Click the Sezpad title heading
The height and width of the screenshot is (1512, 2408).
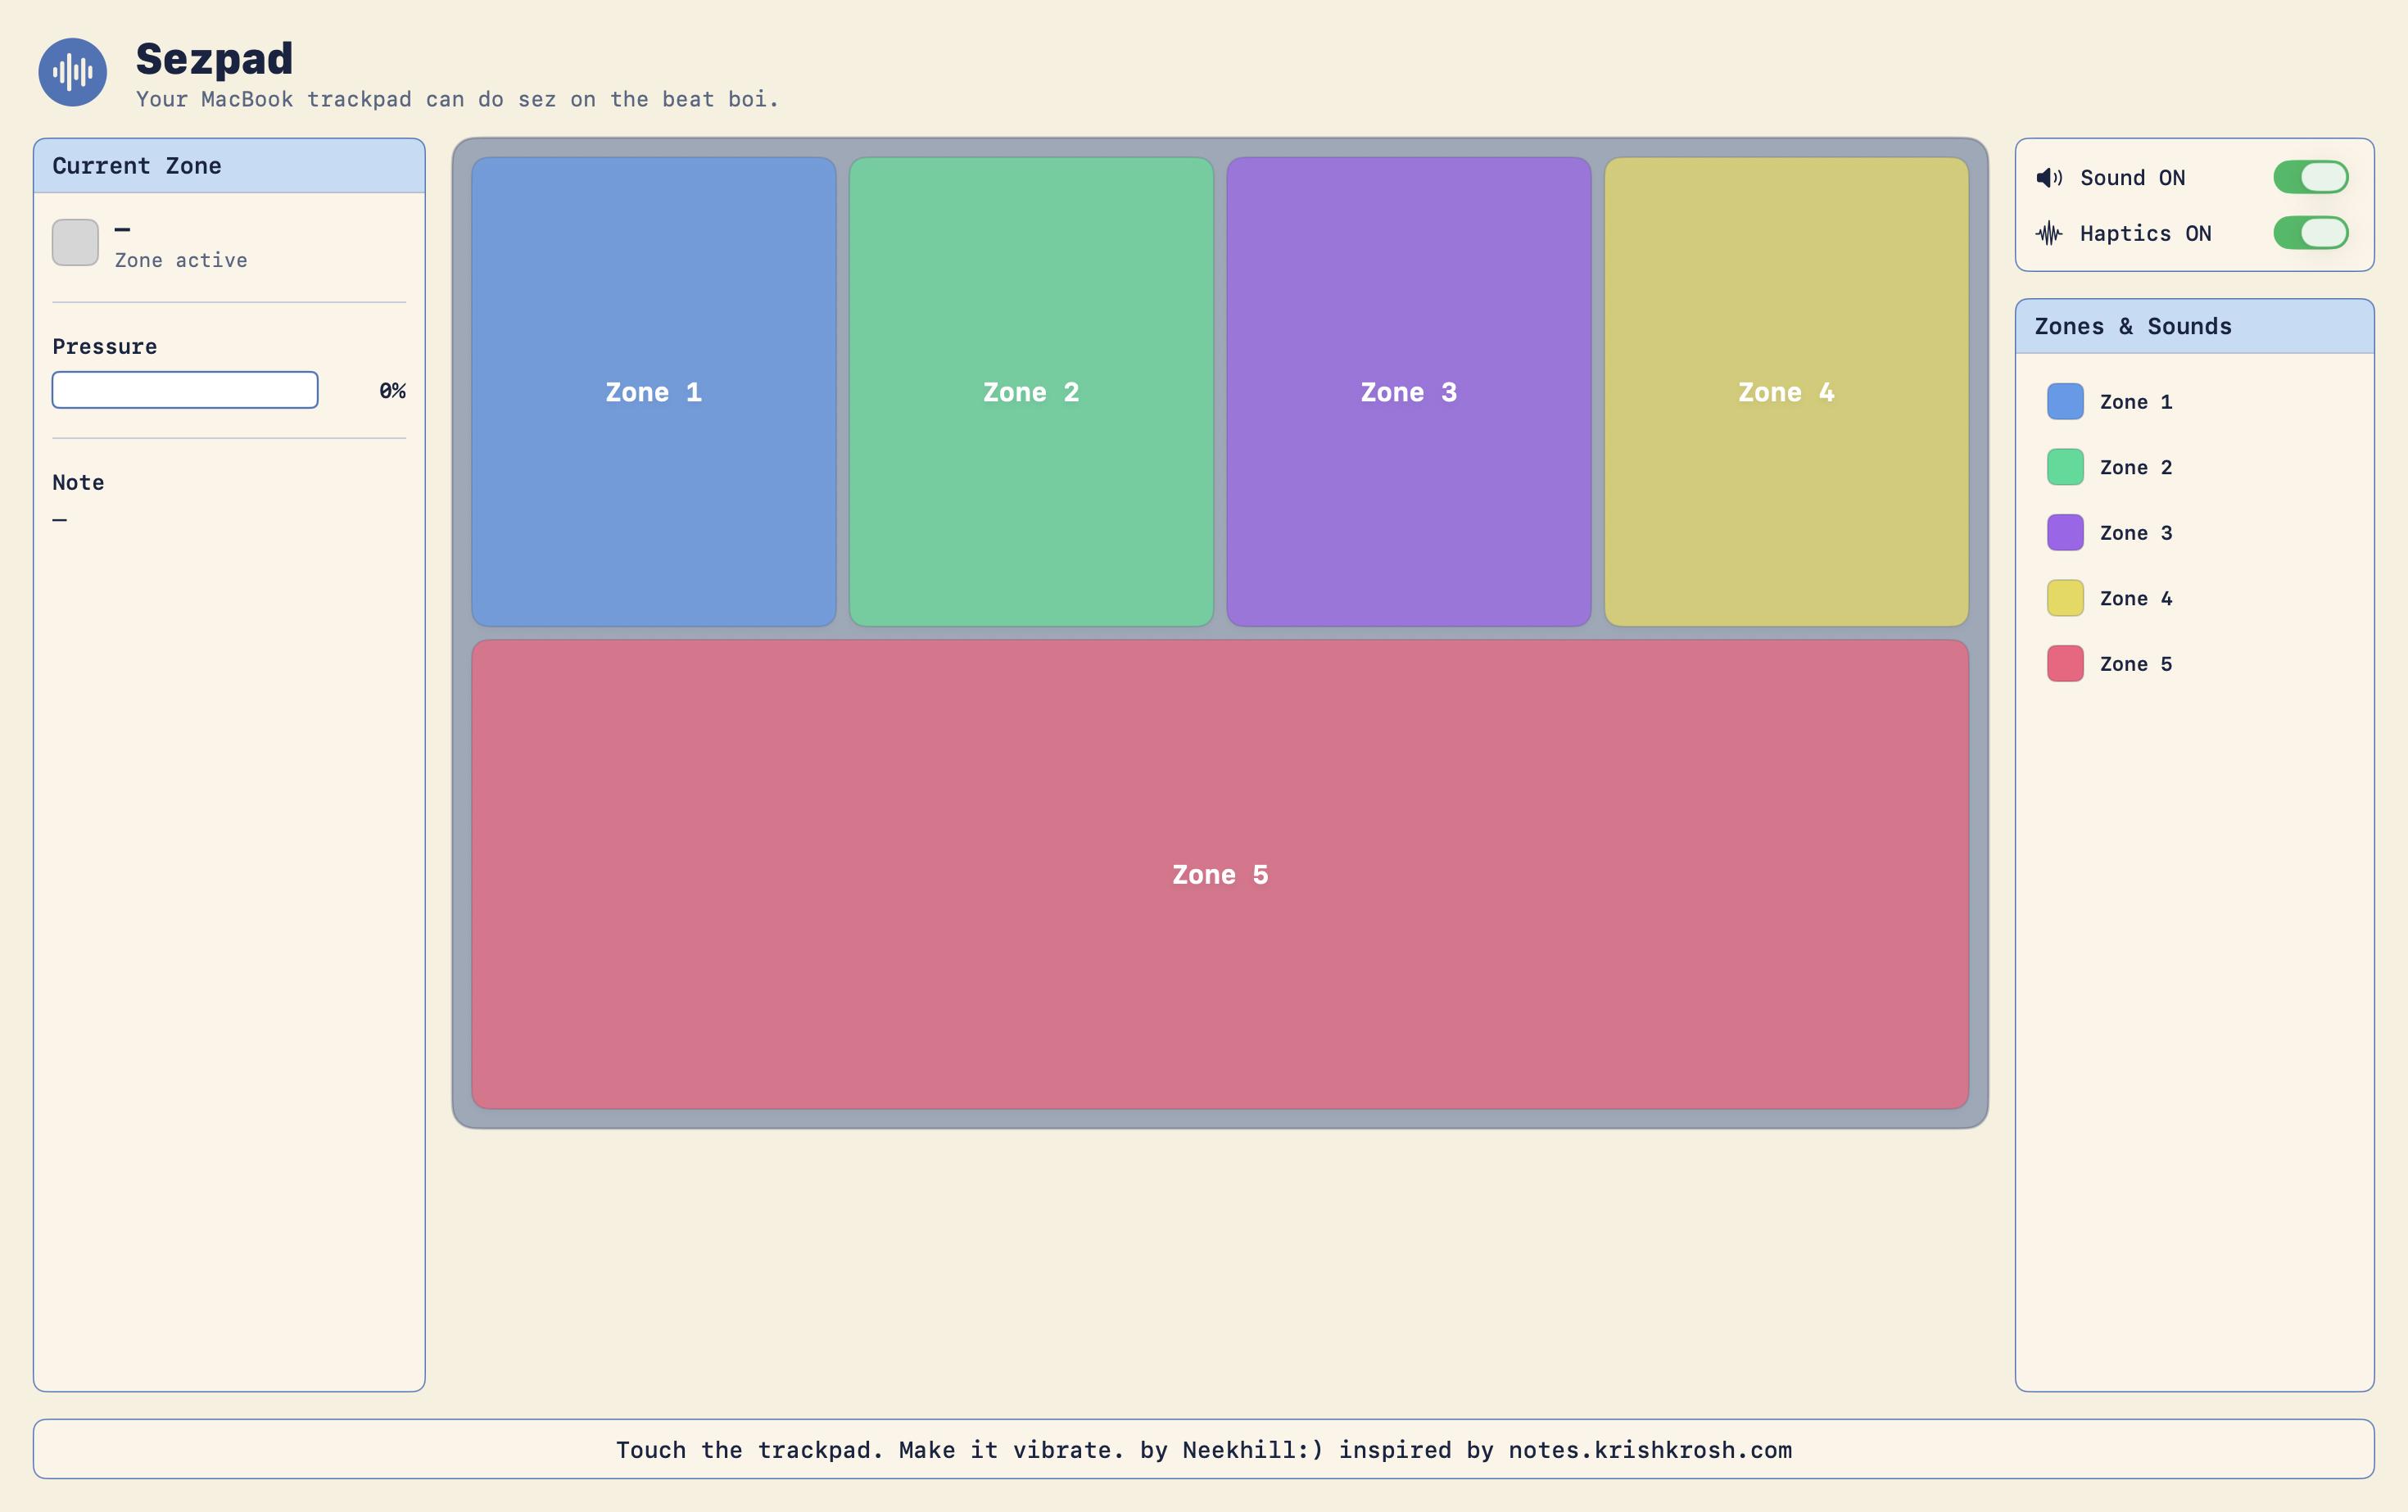coord(214,59)
